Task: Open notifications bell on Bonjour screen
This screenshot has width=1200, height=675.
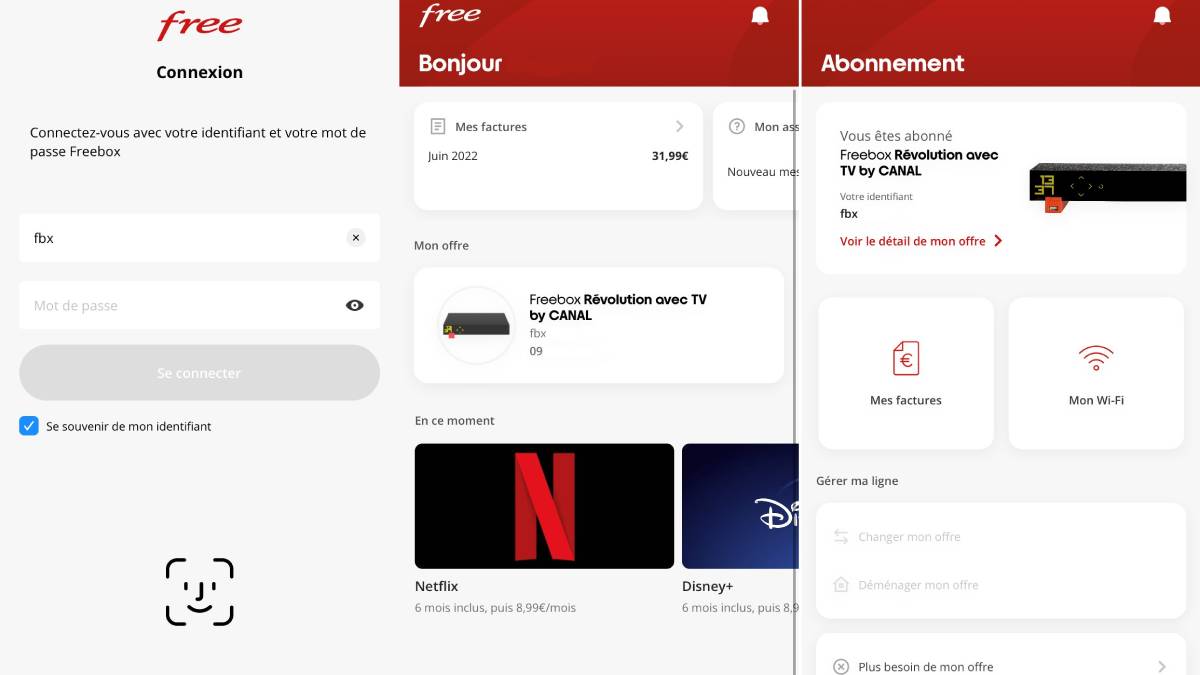Action: click(760, 16)
